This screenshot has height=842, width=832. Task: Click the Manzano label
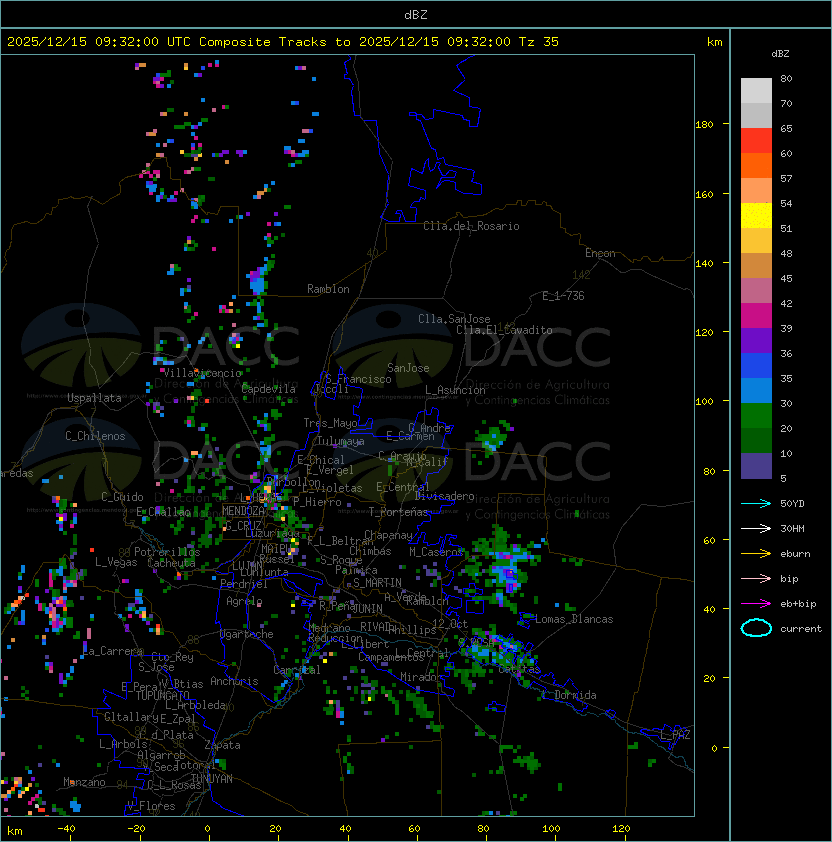(84, 782)
